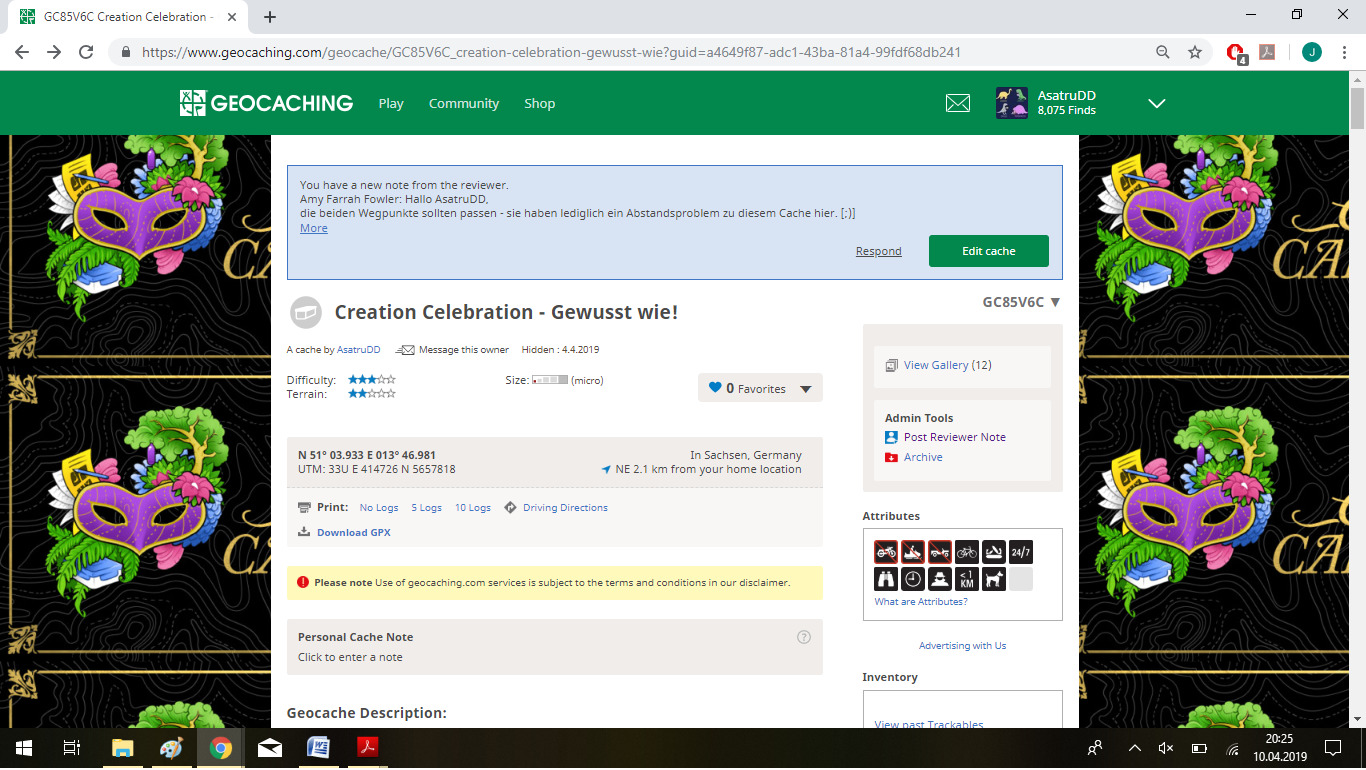1366x770 pixels.
Task: Expand the user account dropdown chevron
Action: (1157, 103)
